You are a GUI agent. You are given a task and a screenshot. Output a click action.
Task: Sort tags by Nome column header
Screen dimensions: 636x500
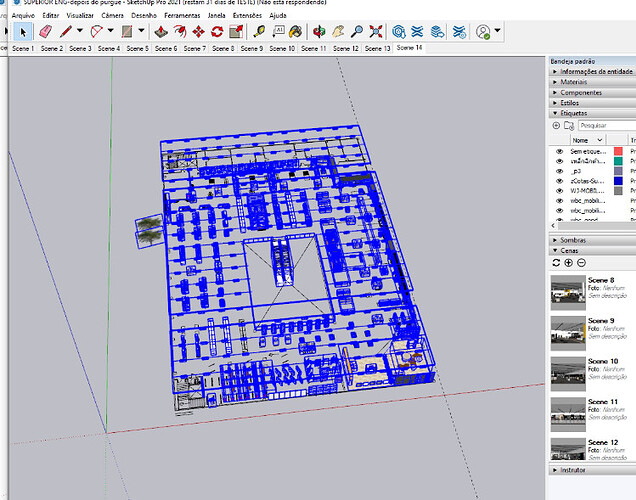point(587,140)
